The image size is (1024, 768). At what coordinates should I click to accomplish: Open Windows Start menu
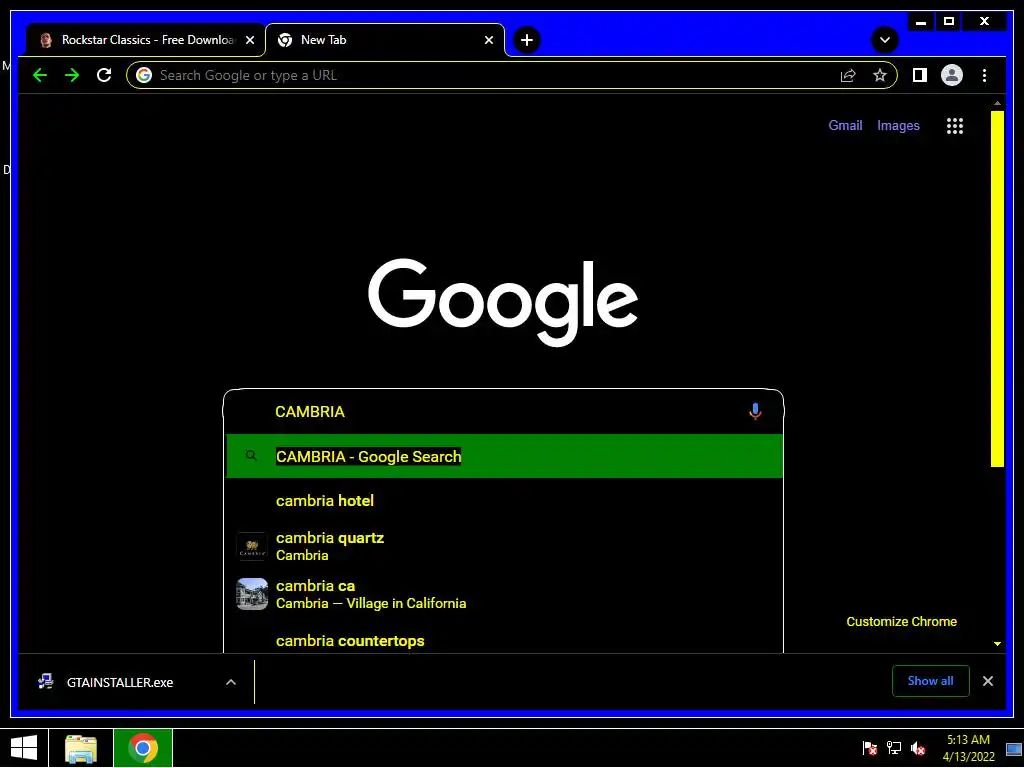[24, 748]
